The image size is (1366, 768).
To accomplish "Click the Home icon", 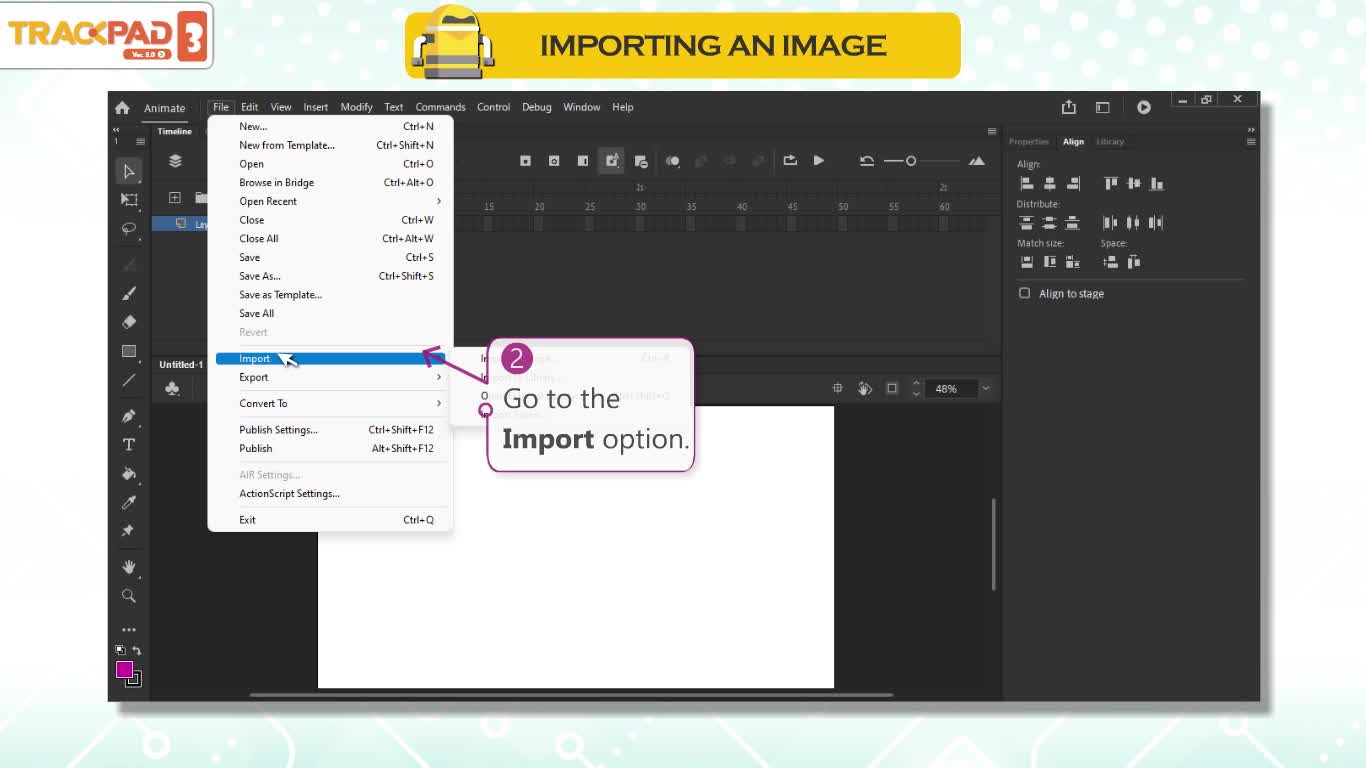I will (x=122, y=108).
